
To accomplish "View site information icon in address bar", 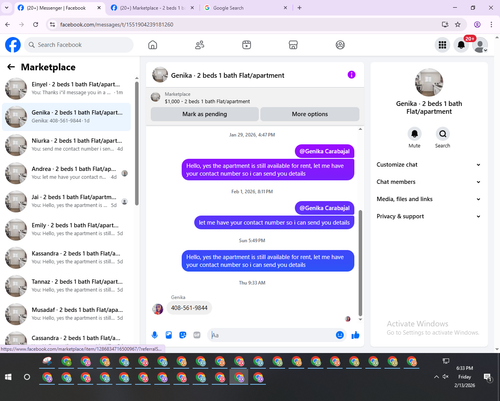I will coord(52,24).
